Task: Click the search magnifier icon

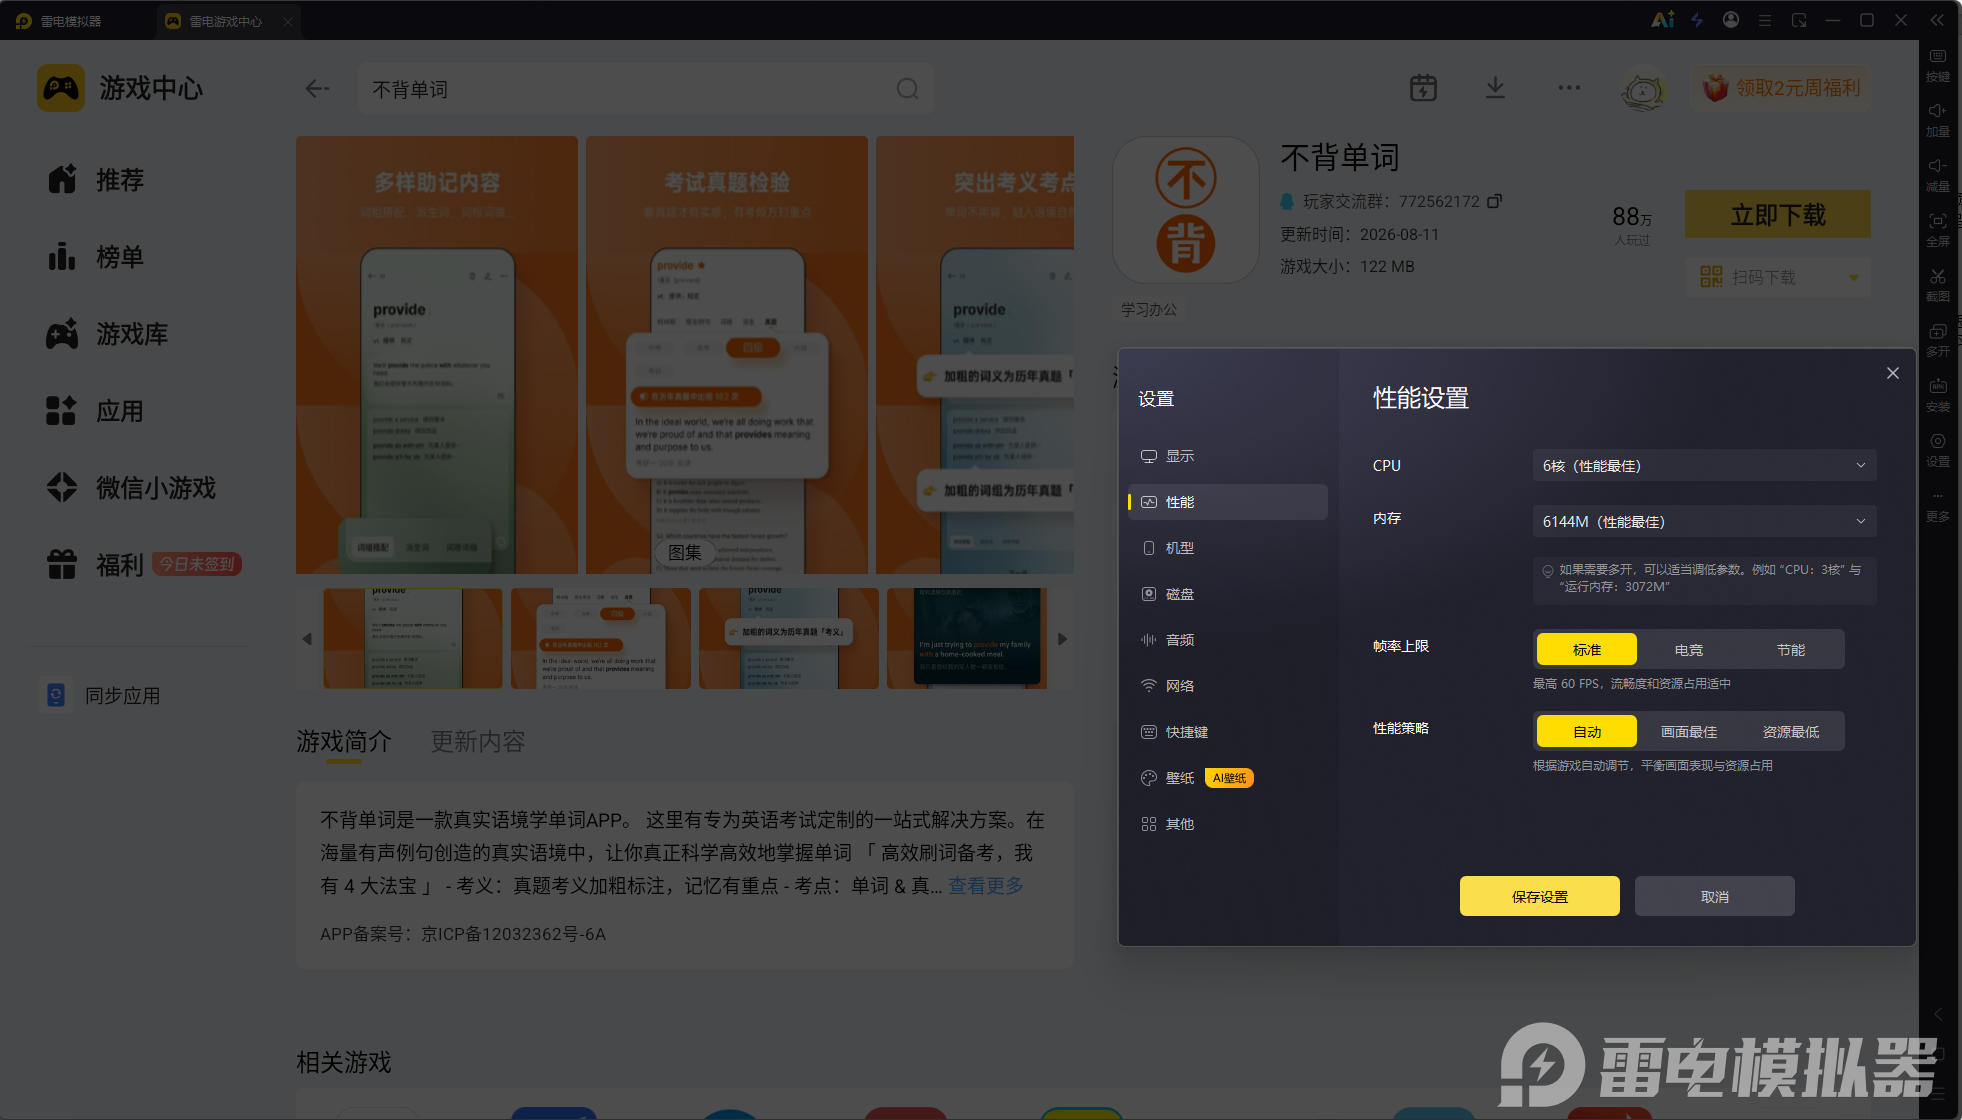Action: [907, 89]
